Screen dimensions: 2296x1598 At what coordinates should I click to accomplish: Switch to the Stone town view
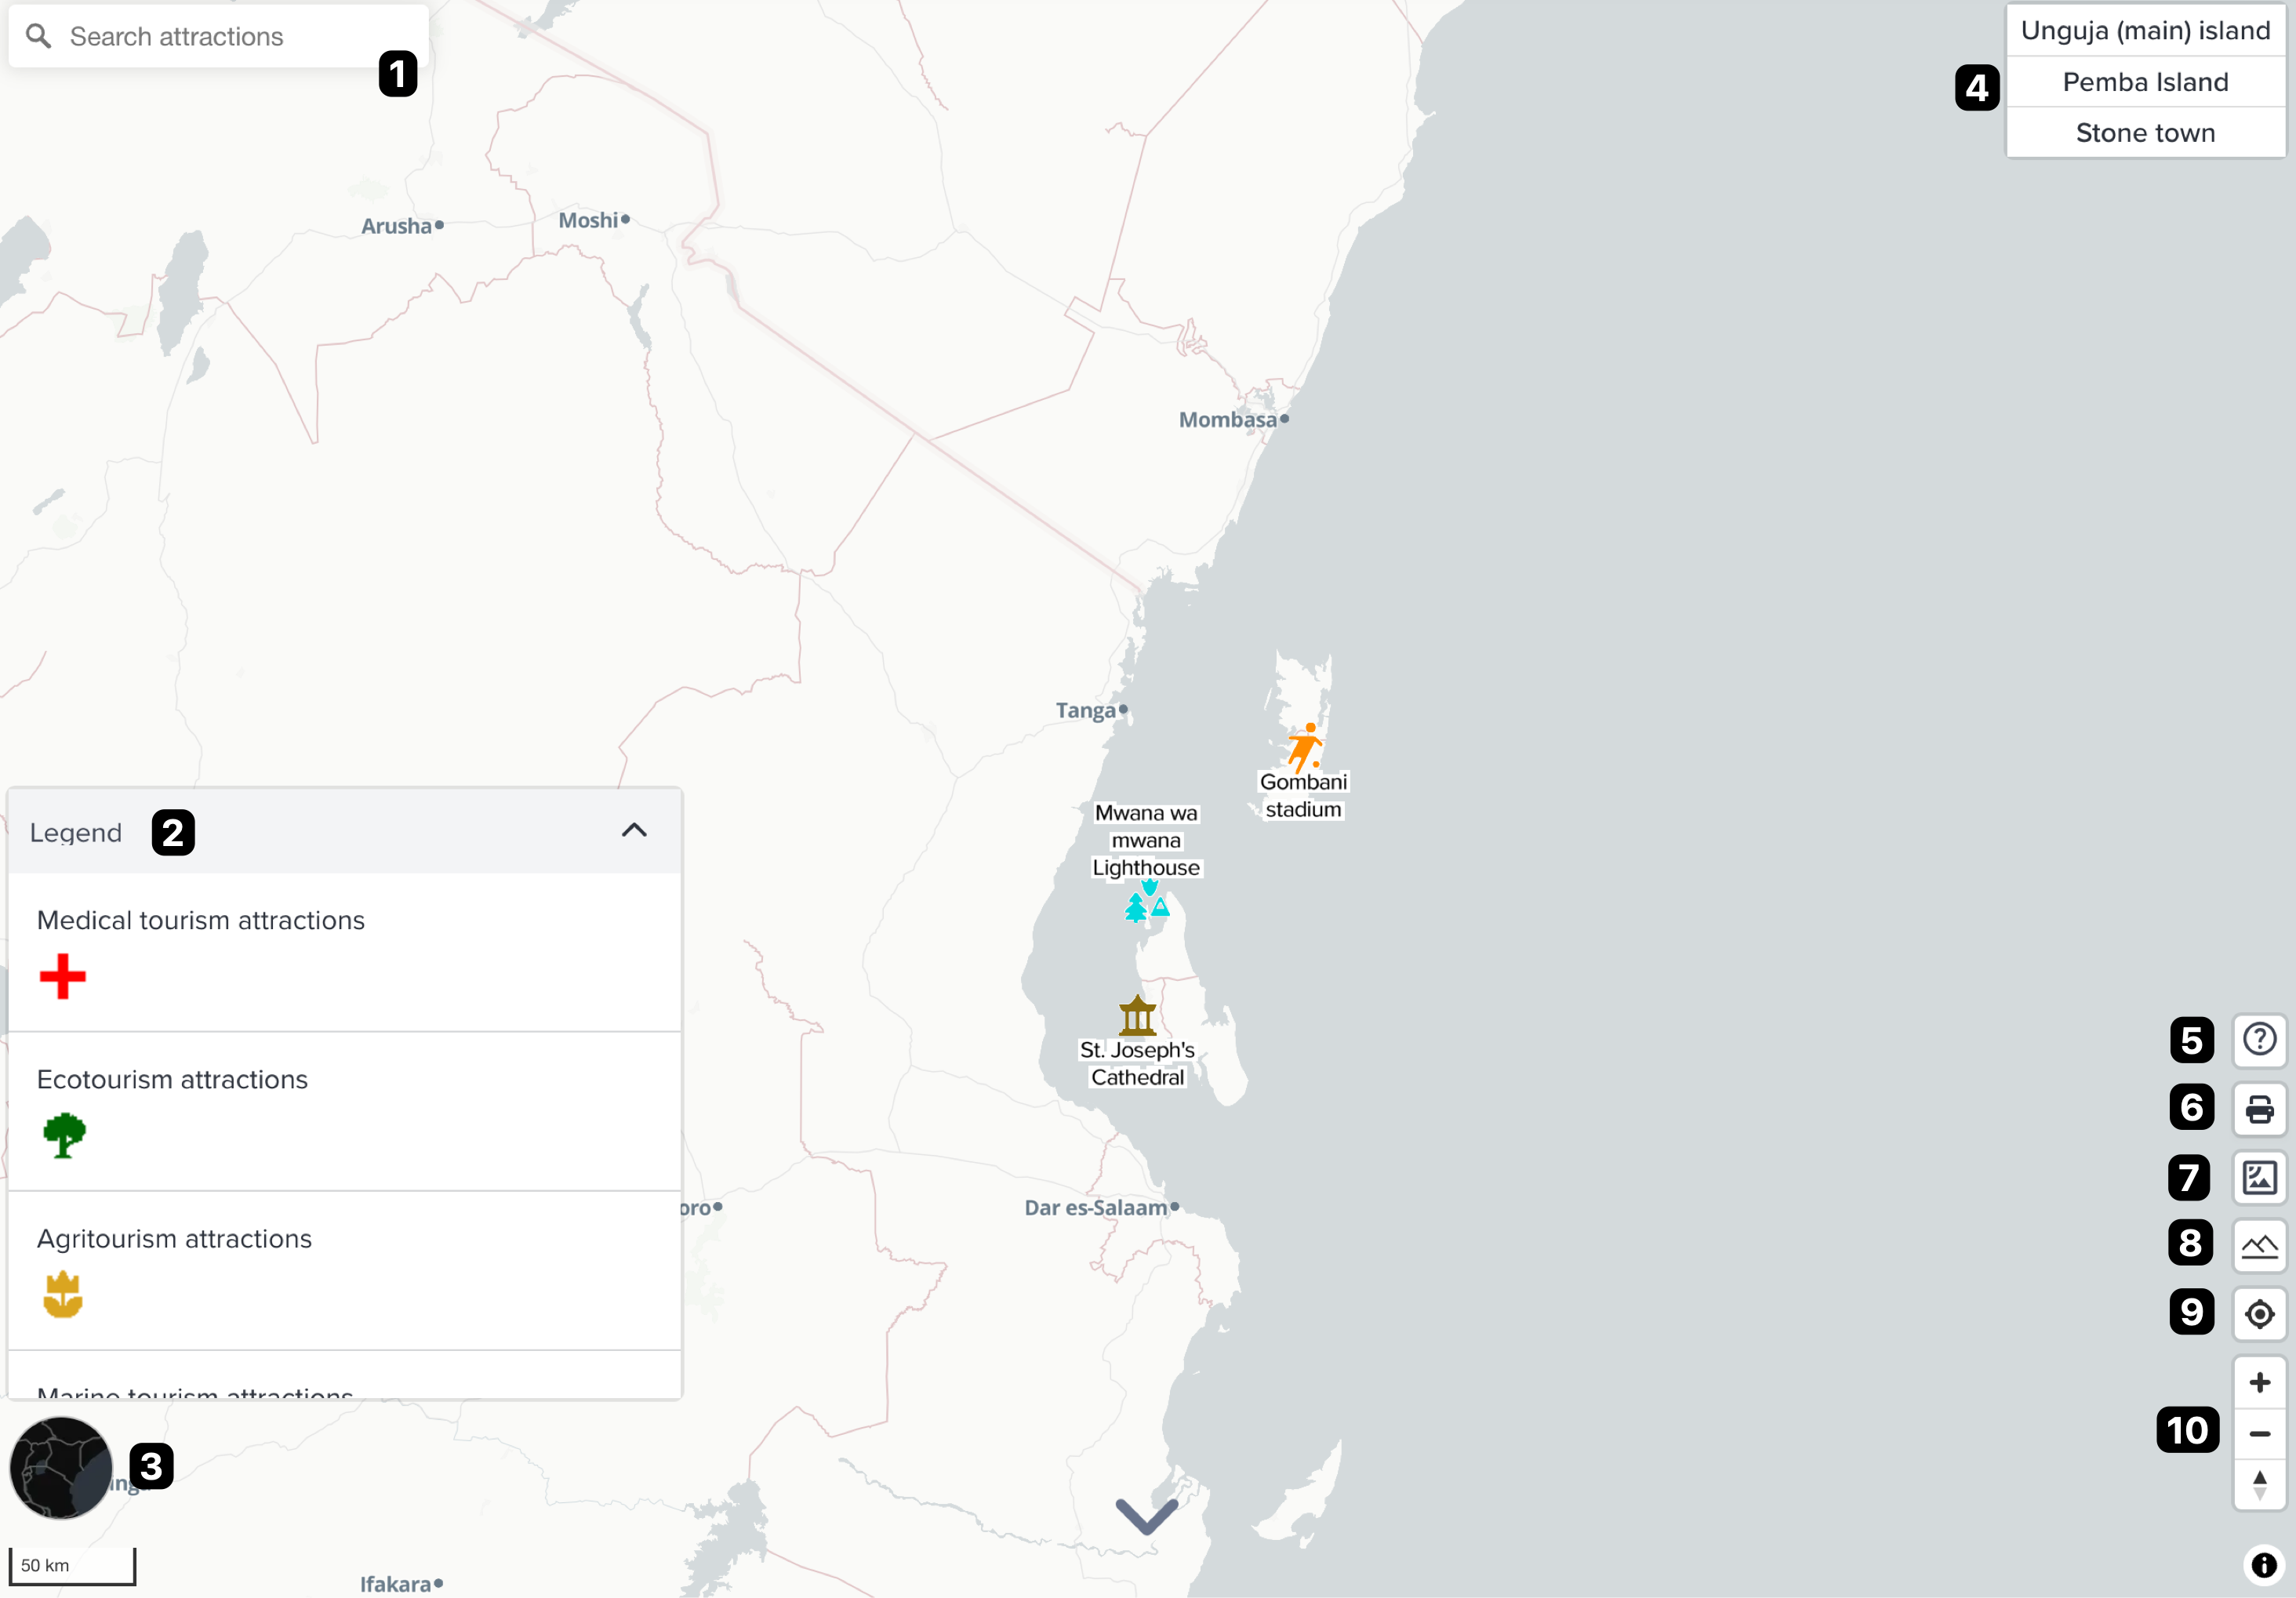point(2146,132)
